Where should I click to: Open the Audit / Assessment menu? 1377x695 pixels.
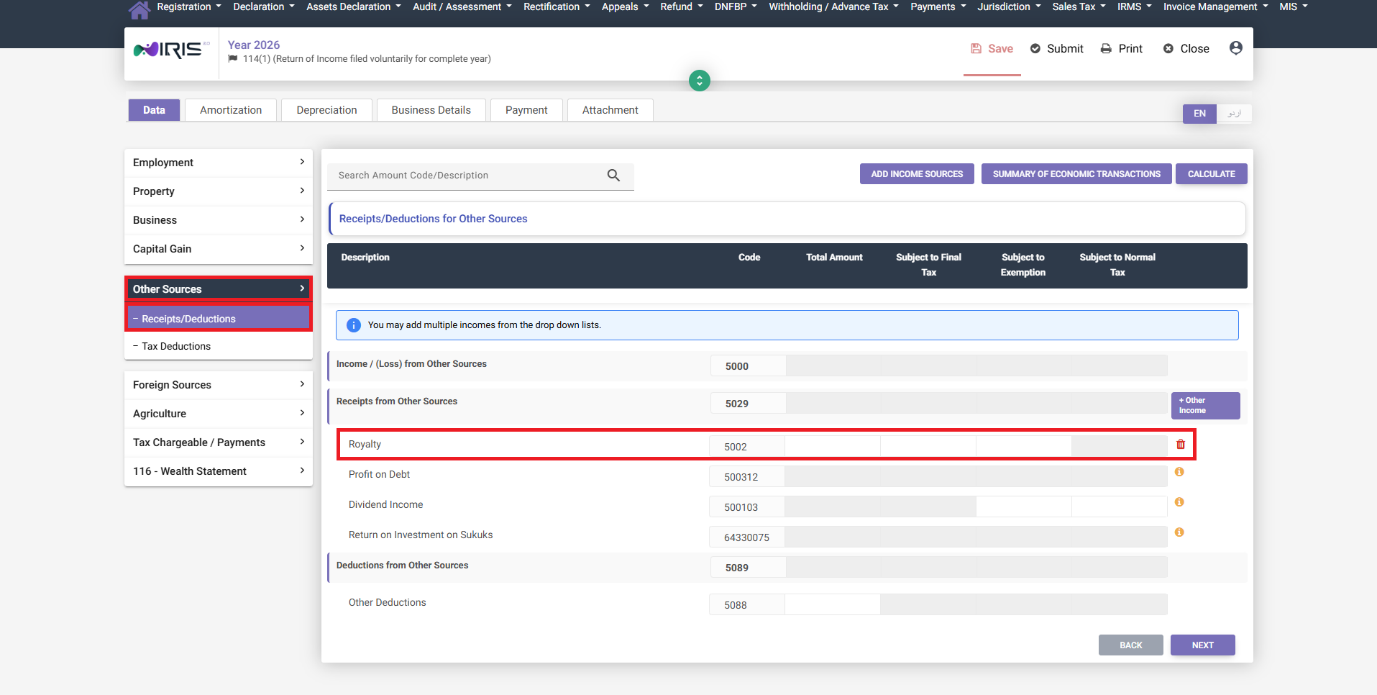click(x=462, y=7)
